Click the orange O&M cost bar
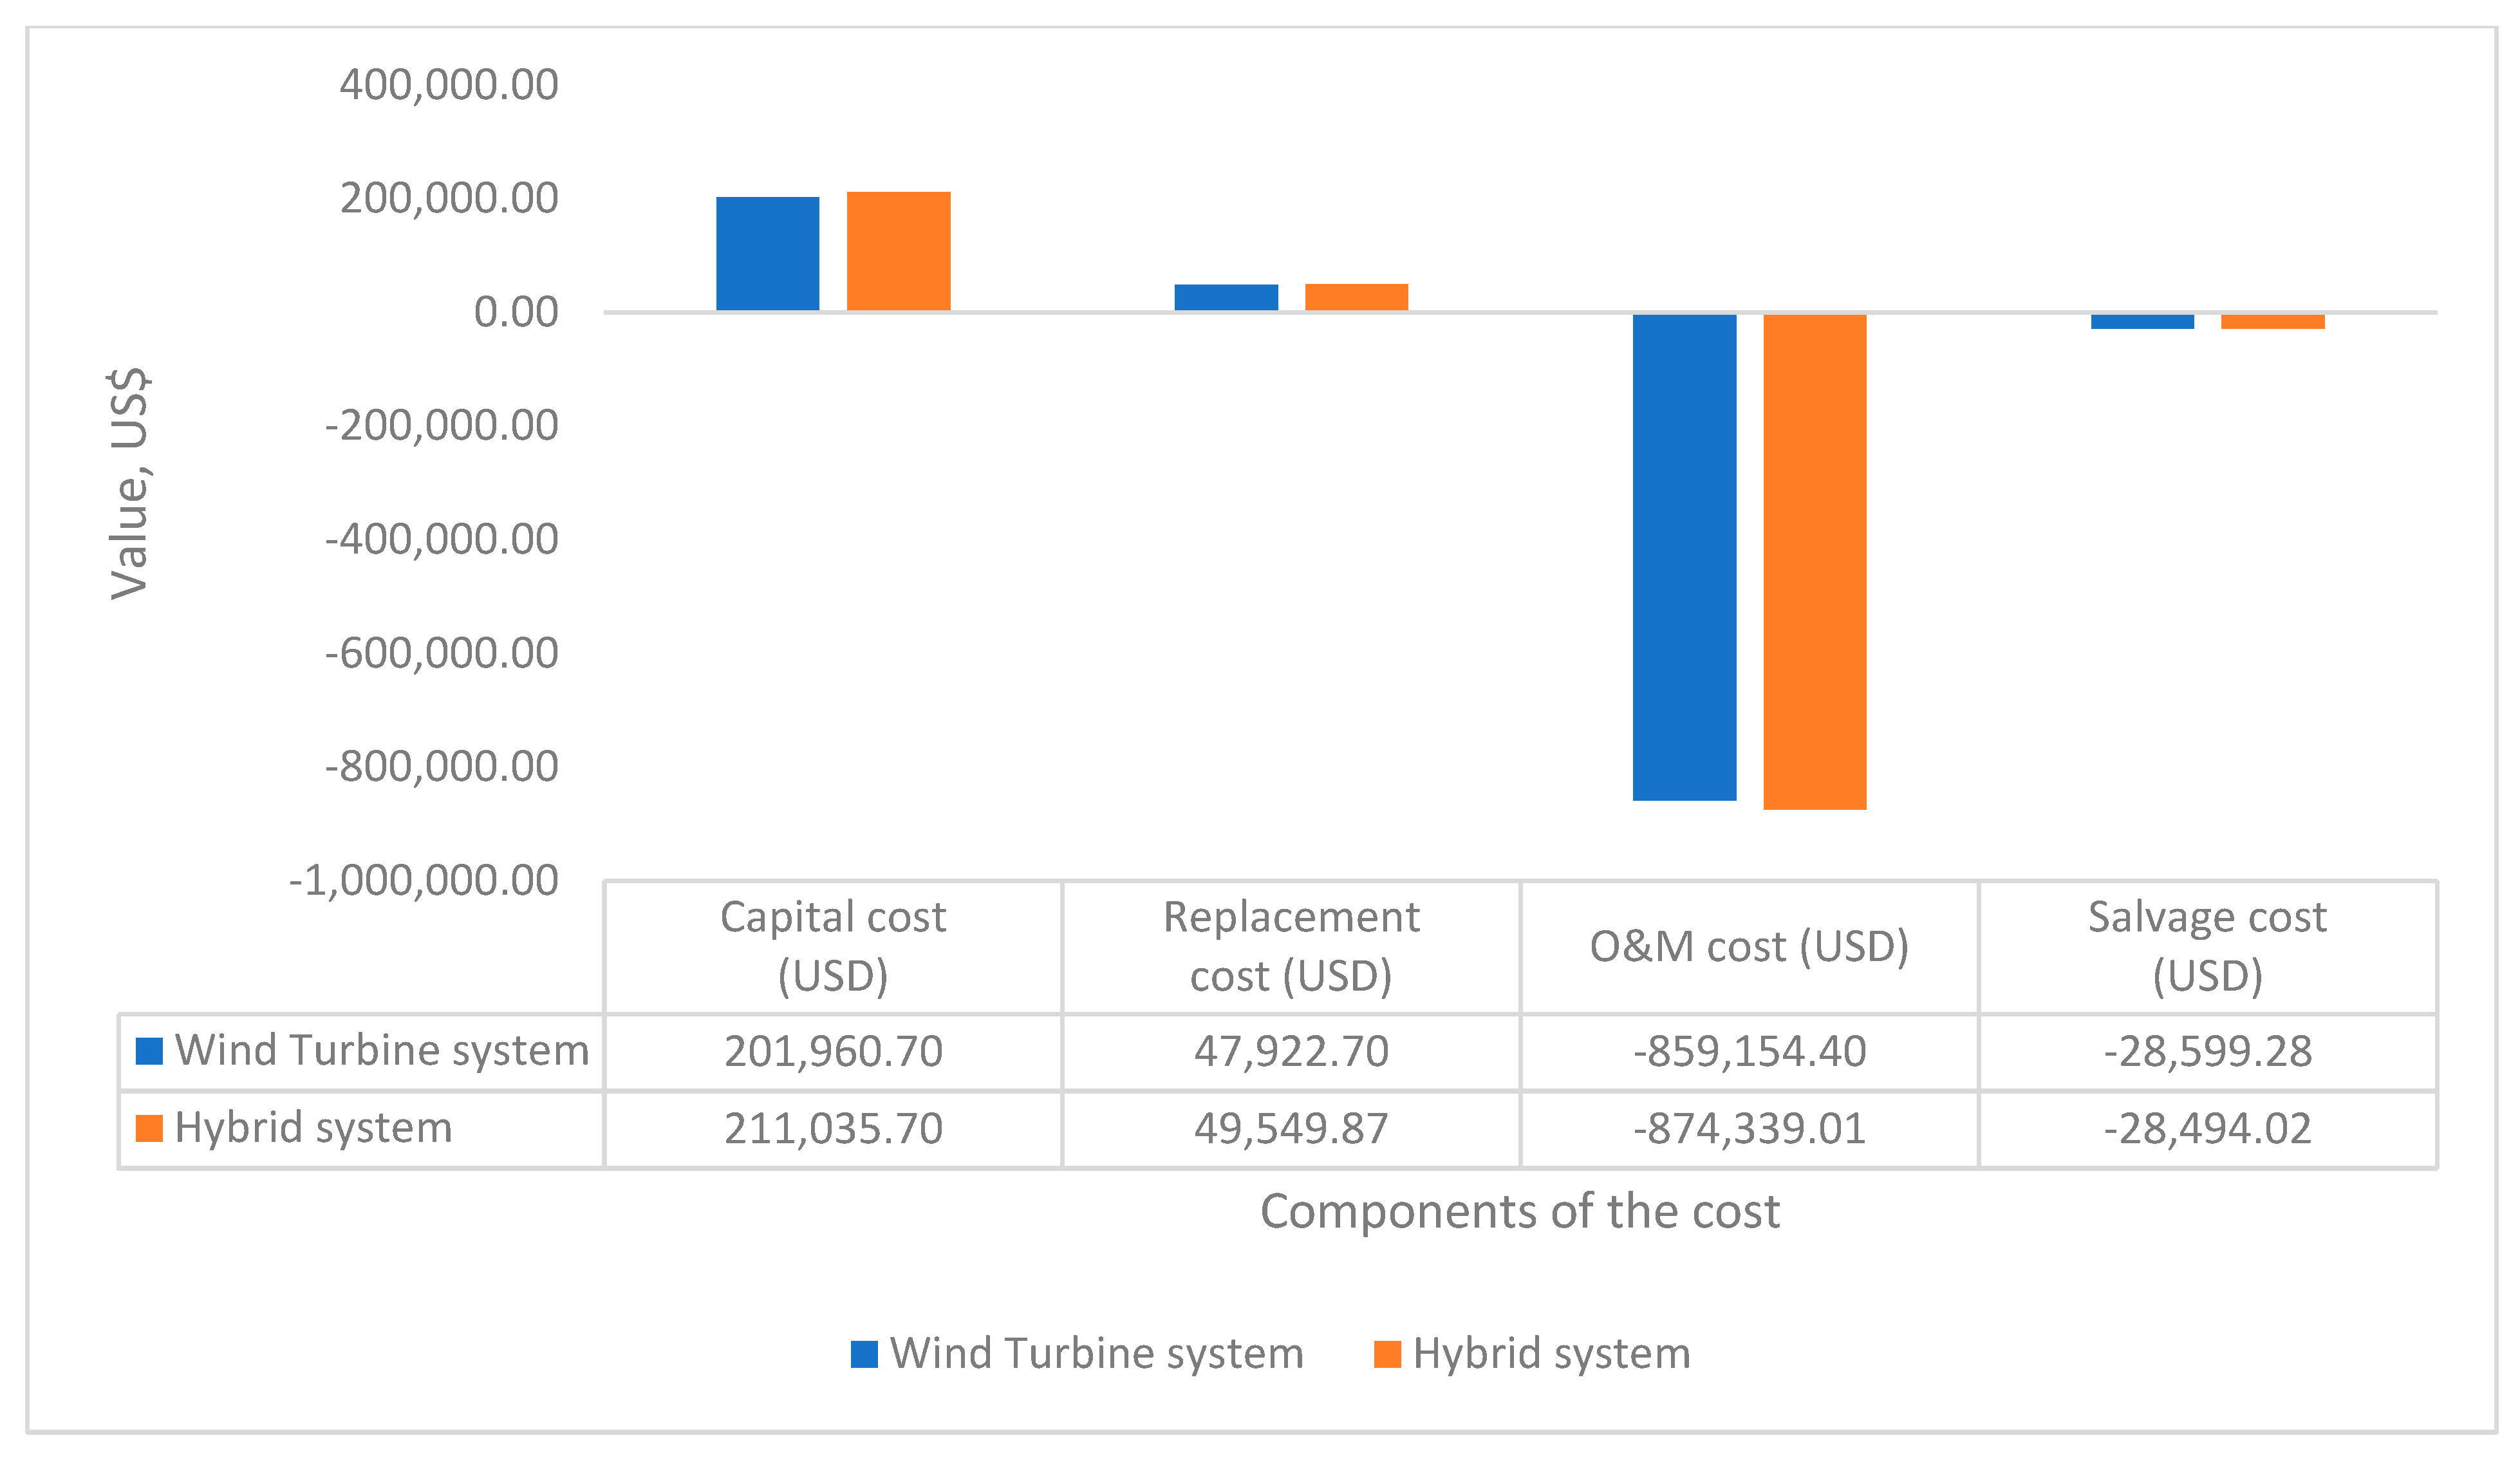Viewport: 2520px width, 1458px height. point(1814,561)
